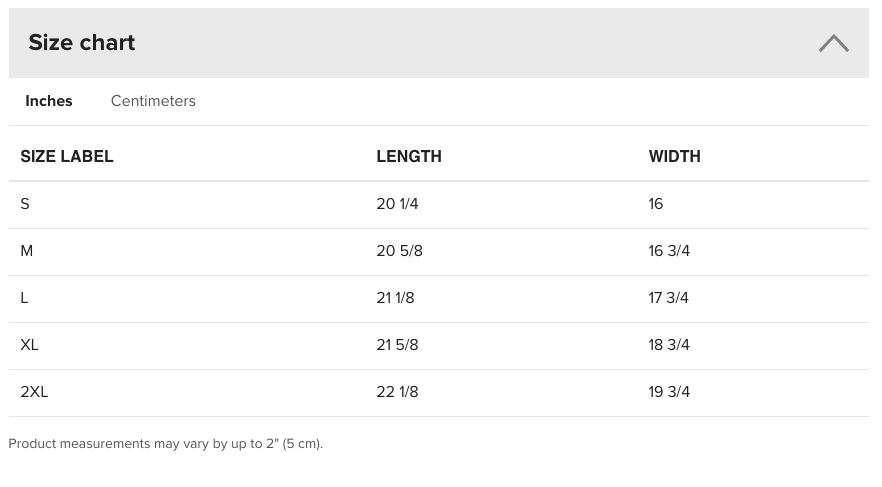
Task: Select the XL size row label
Action: tap(29, 345)
